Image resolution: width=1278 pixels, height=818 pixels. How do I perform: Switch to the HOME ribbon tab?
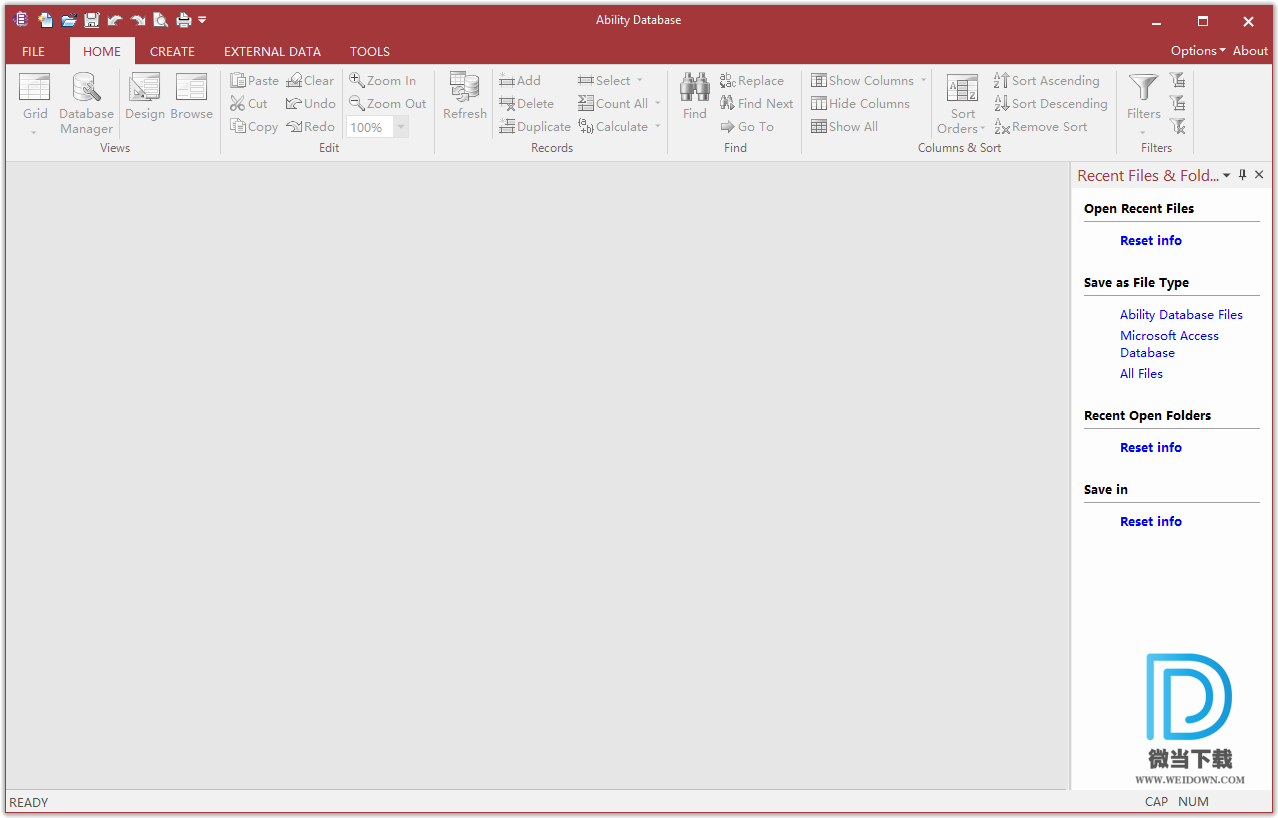[102, 51]
